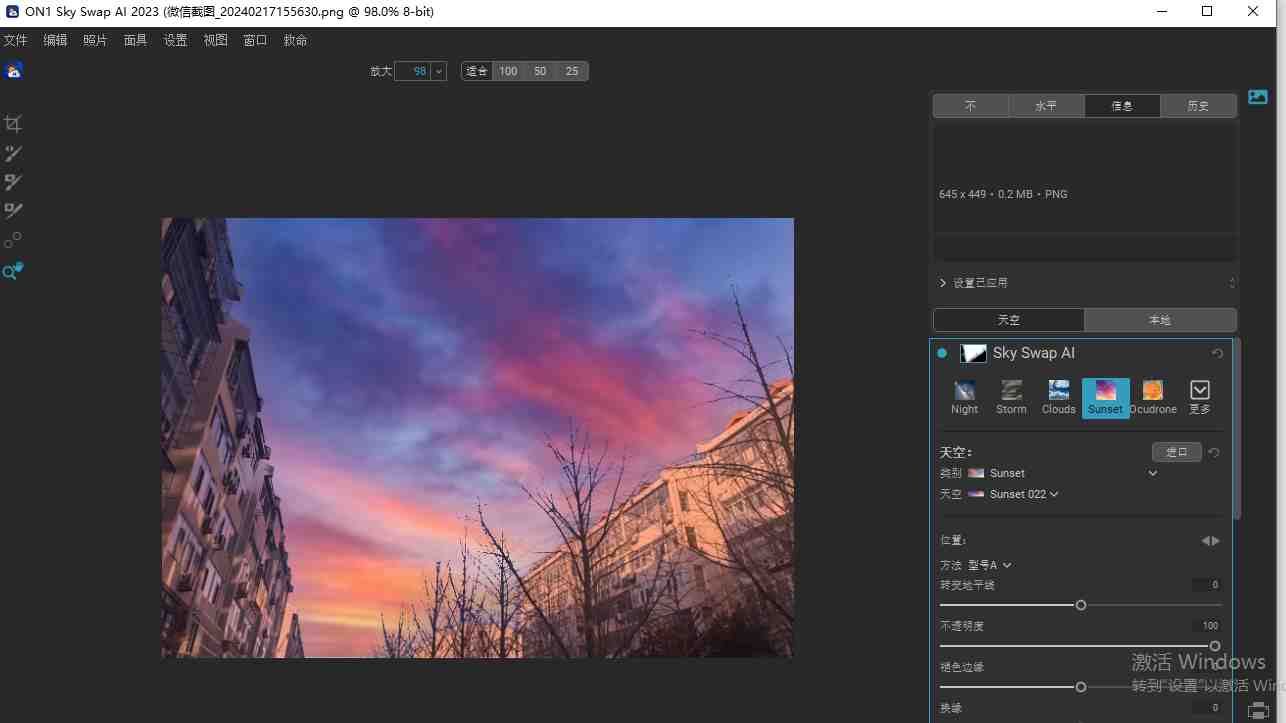
Task: Open the Sunset 022 sky dropdown
Action: click(1023, 494)
